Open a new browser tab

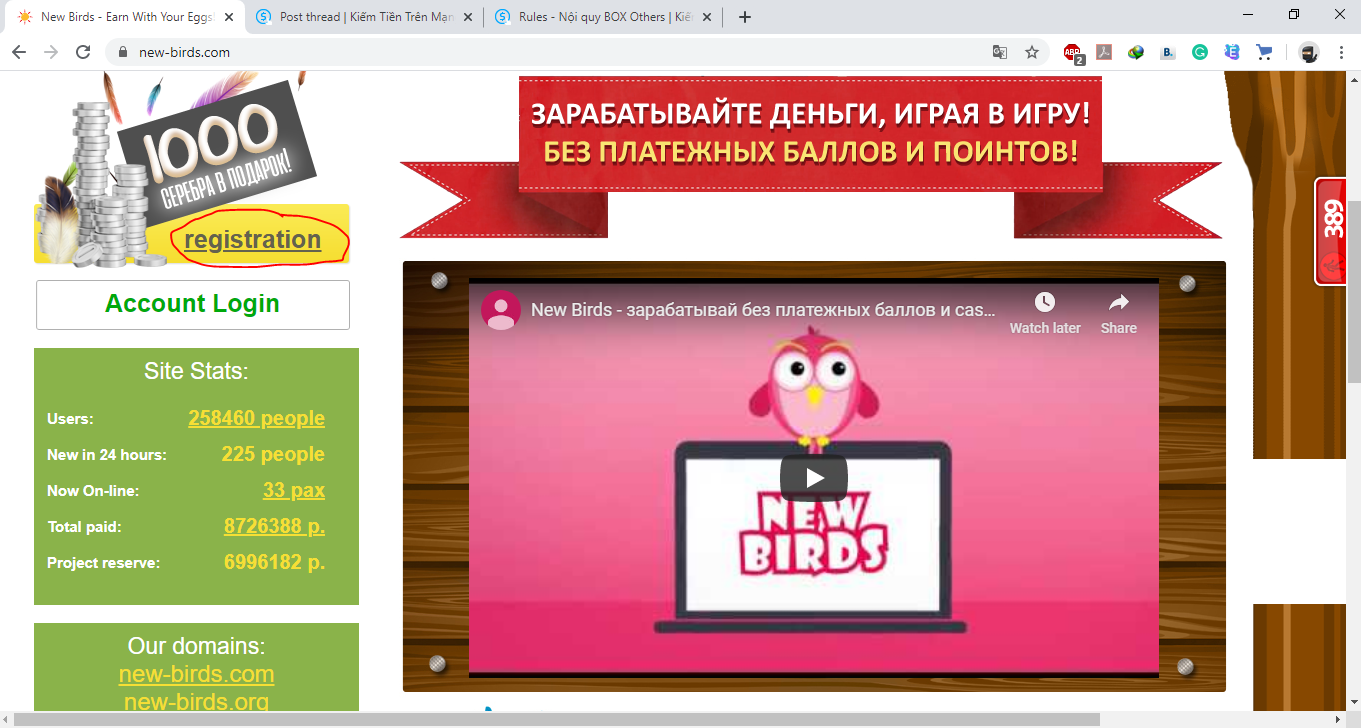pyautogui.click(x=744, y=17)
